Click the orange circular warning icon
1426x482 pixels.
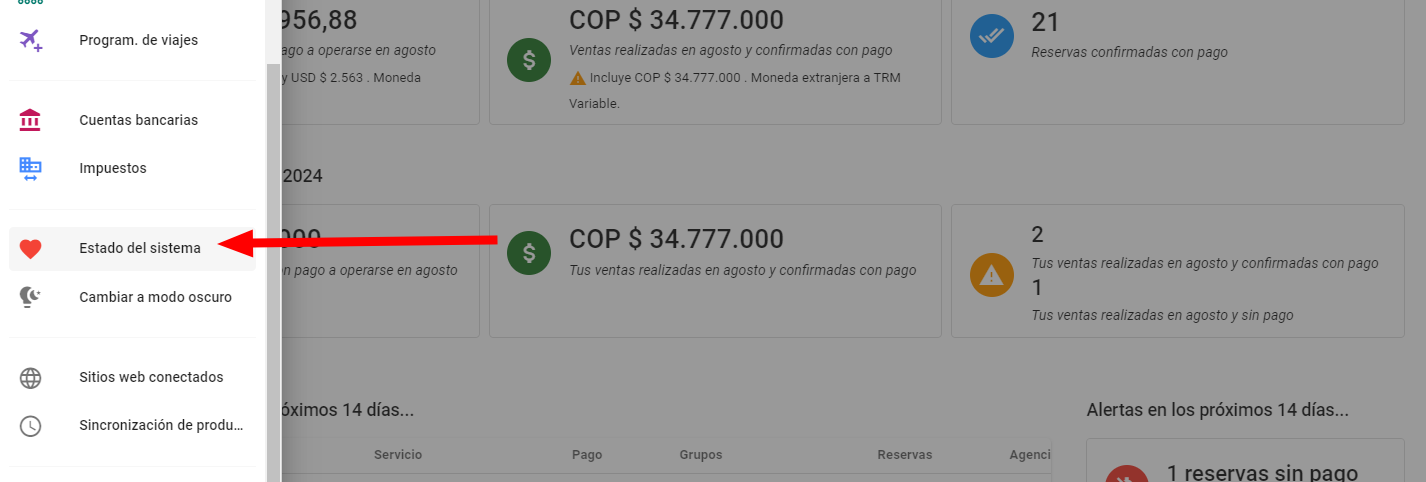point(992,275)
